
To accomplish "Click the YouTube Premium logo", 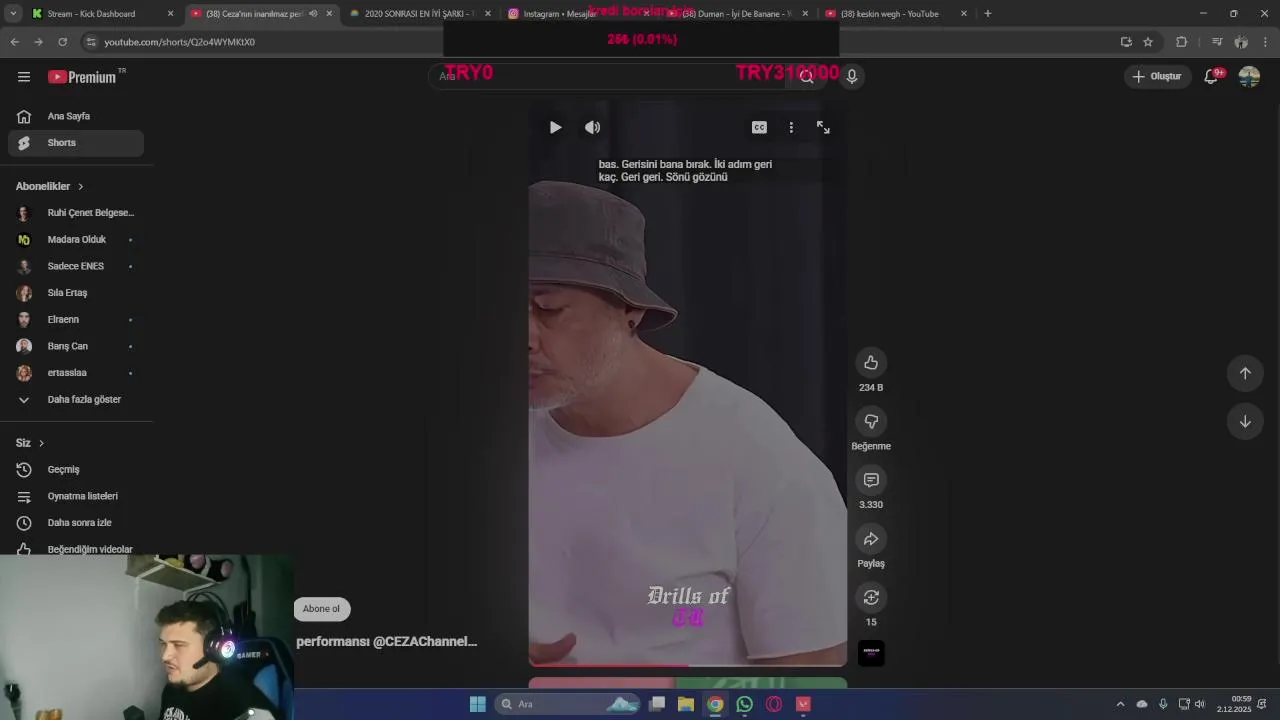I will [x=83, y=77].
